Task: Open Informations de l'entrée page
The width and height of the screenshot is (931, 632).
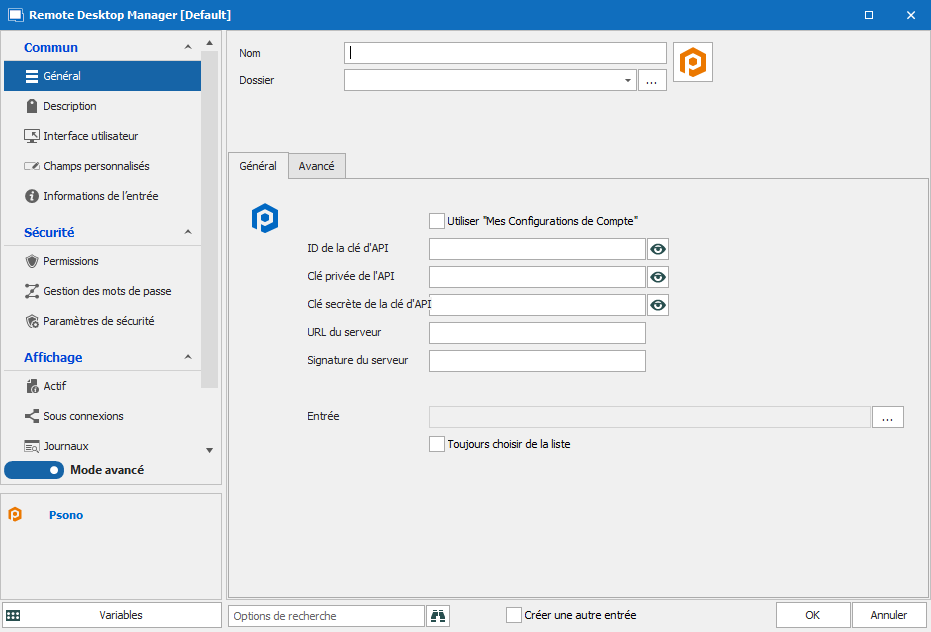Action: coord(100,196)
